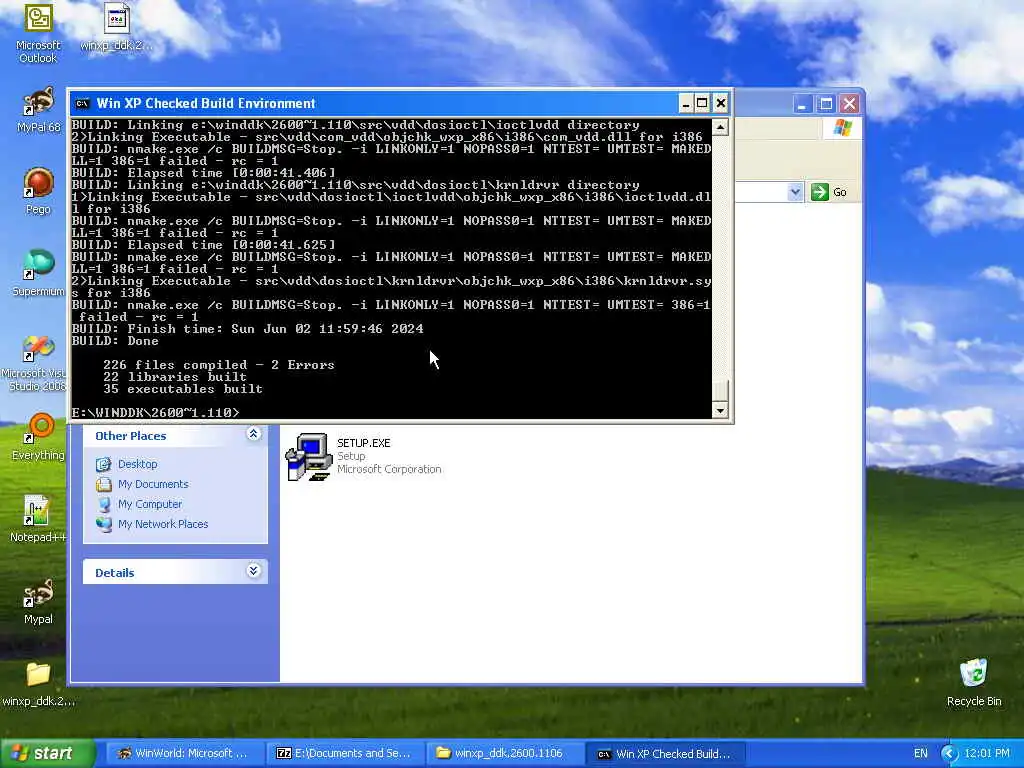Click the Other Places header text
This screenshot has width=1024, height=768.
click(x=131, y=436)
